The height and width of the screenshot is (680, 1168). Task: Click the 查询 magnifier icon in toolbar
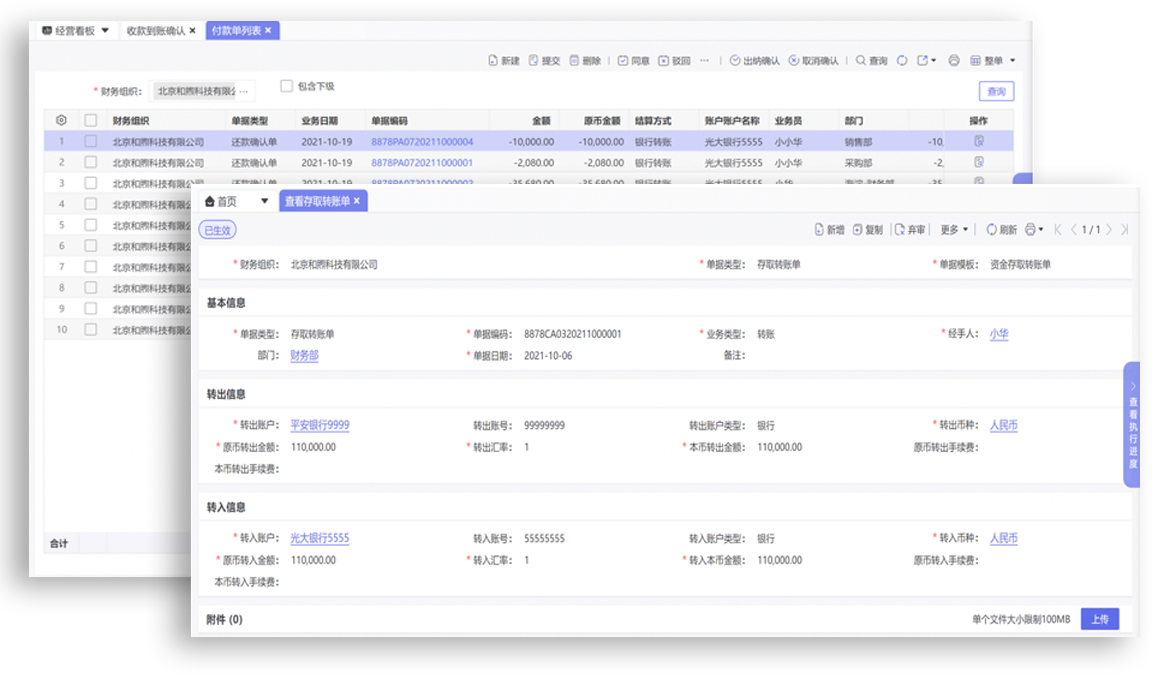click(x=860, y=60)
